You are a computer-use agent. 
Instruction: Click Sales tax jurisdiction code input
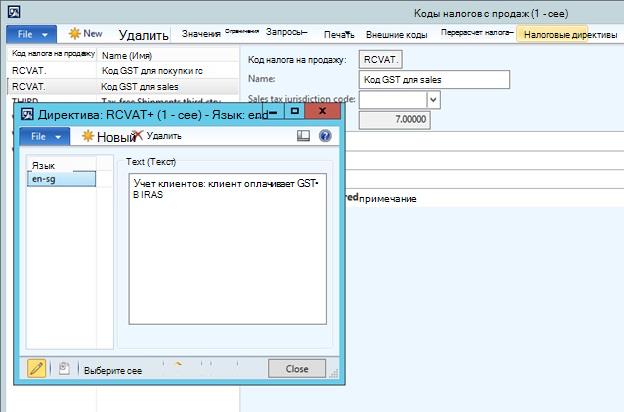tap(393, 100)
